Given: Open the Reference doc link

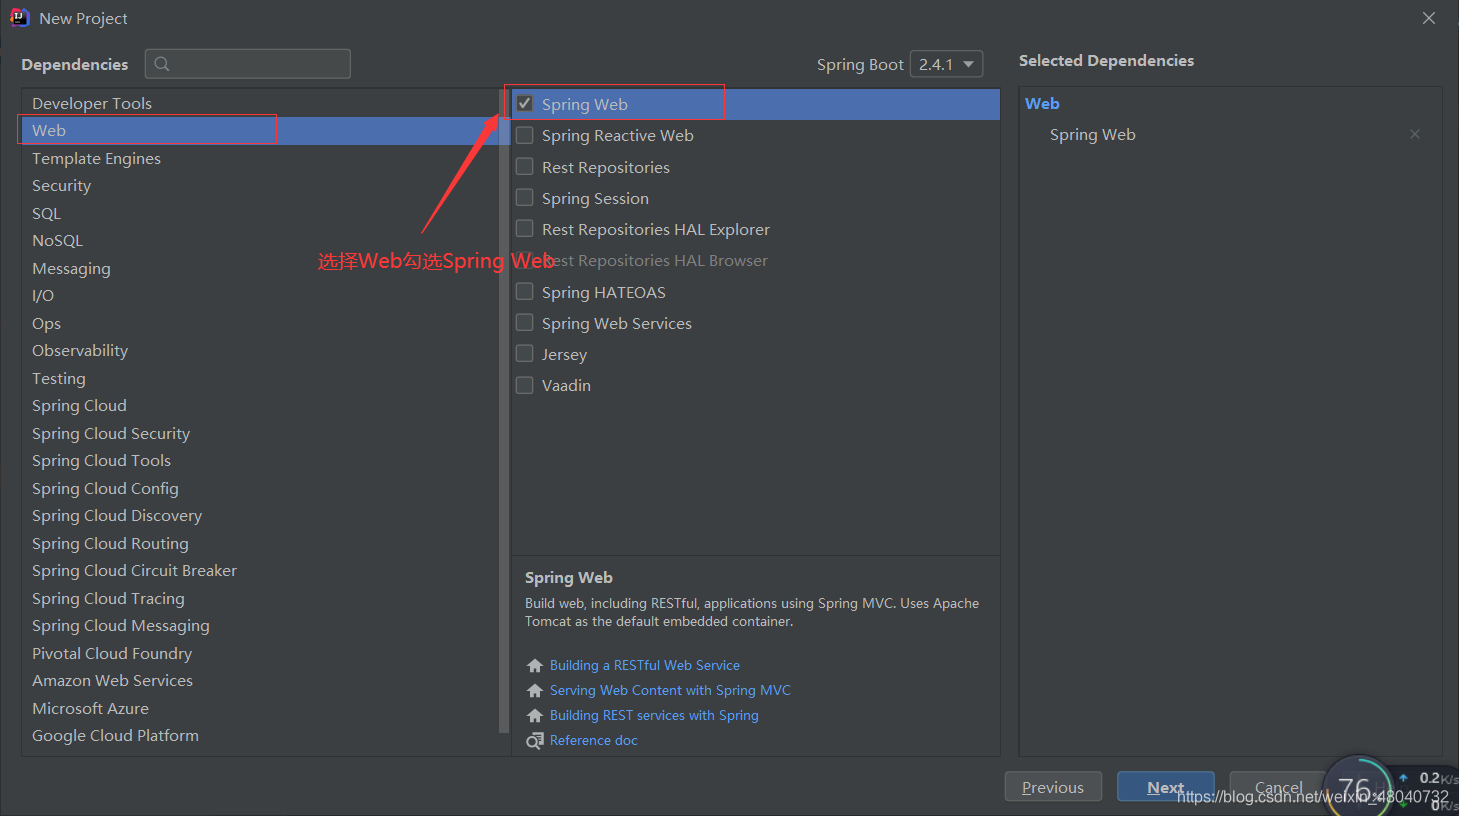Looking at the screenshot, I should [x=594, y=741].
